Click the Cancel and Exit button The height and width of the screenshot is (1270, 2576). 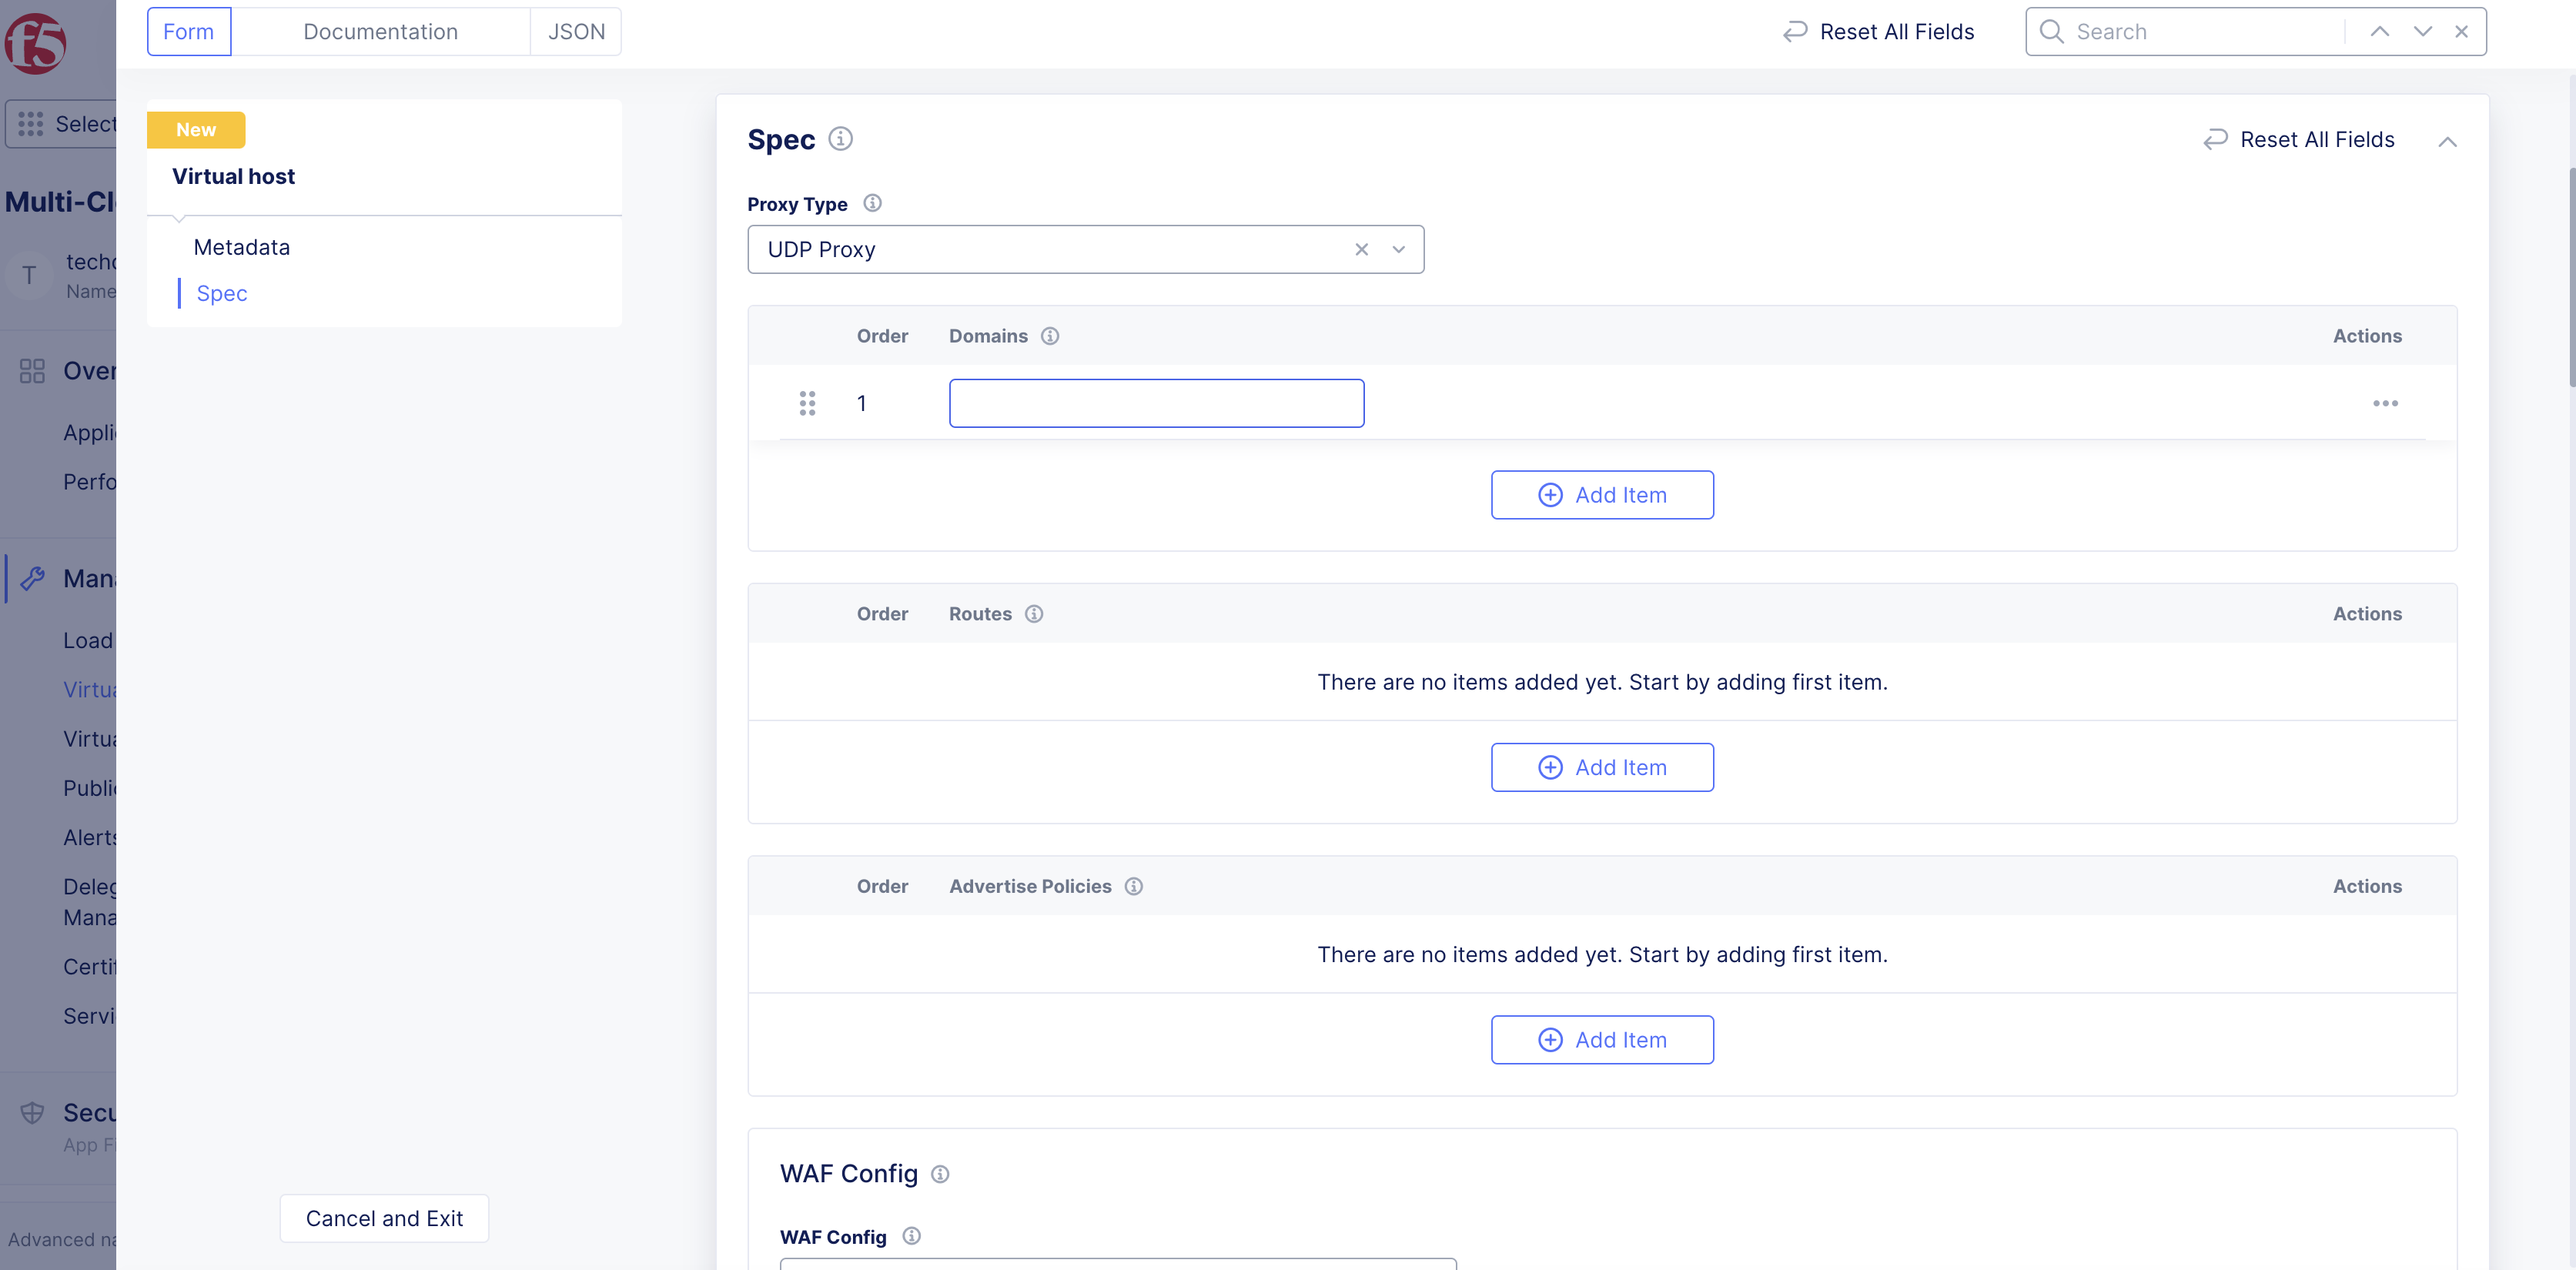tap(384, 1218)
